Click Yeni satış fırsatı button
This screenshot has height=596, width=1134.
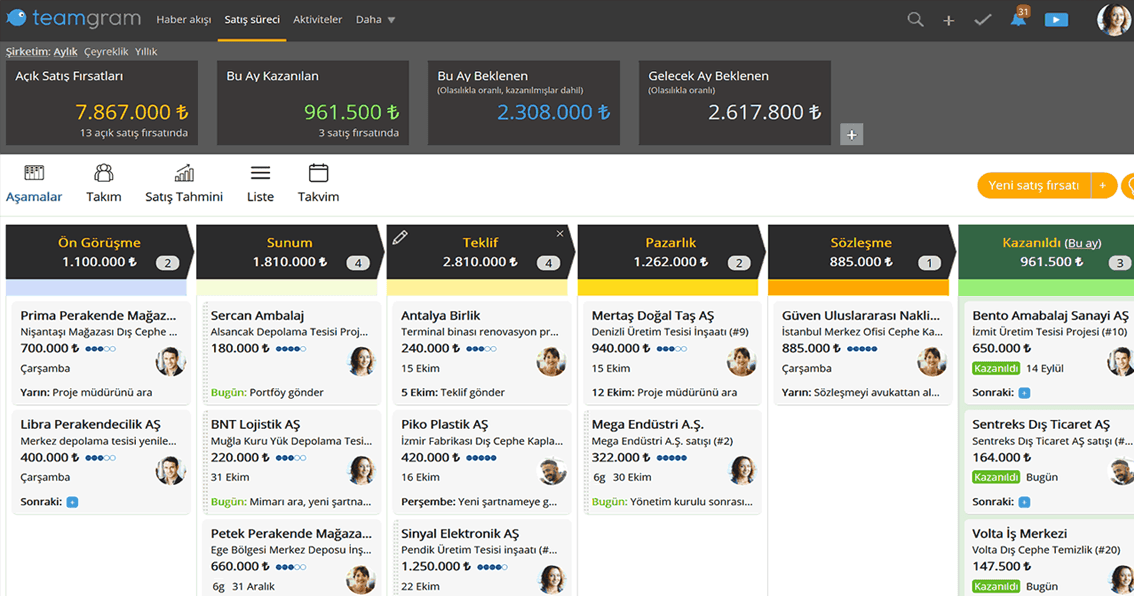click(x=1033, y=185)
